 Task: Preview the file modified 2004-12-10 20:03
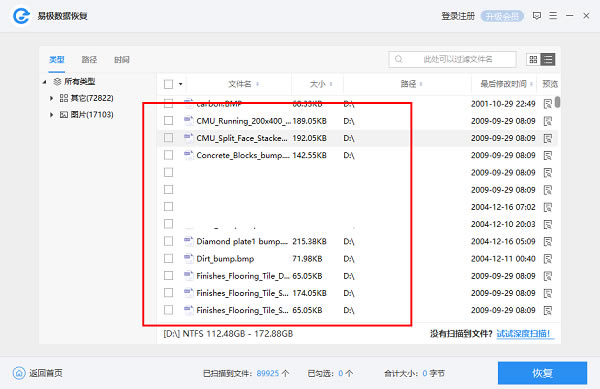click(x=548, y=224)
